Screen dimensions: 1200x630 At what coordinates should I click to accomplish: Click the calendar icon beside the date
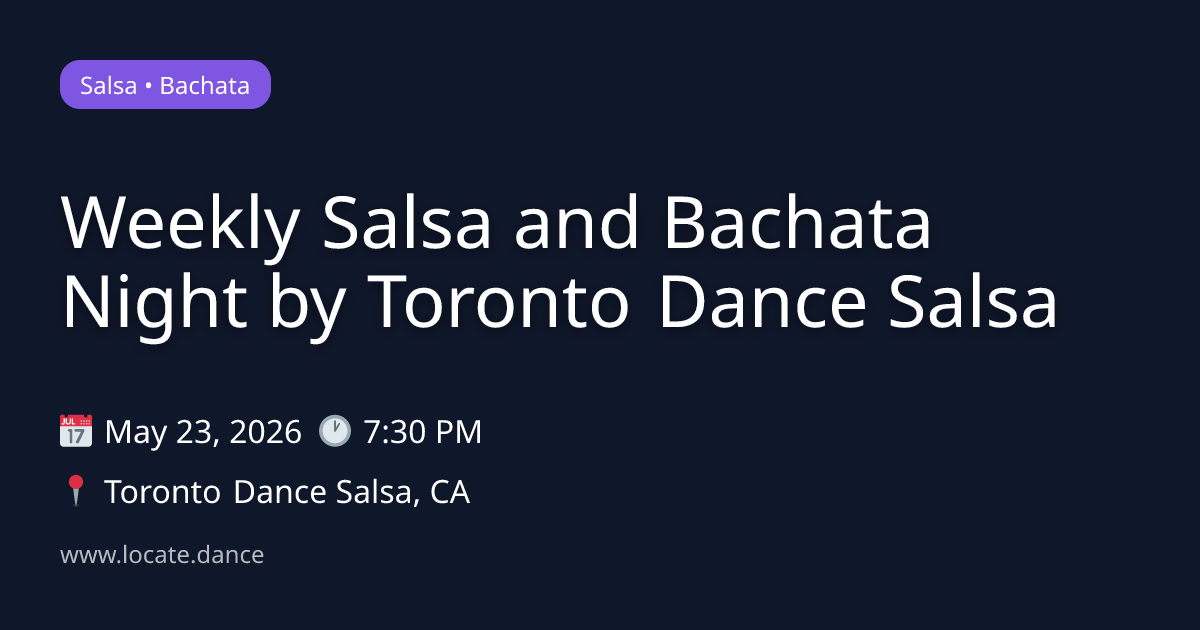pos(76,432)
